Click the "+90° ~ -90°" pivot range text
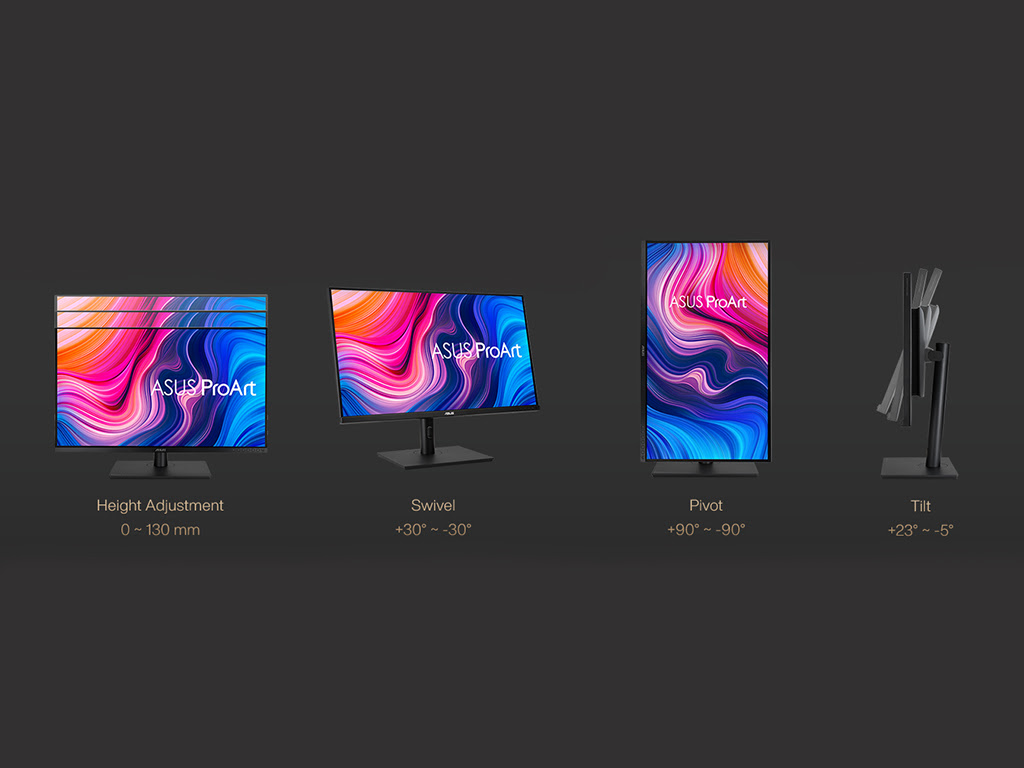The image size is (1024, 768). pyautogui.click(x=706, y=530)
